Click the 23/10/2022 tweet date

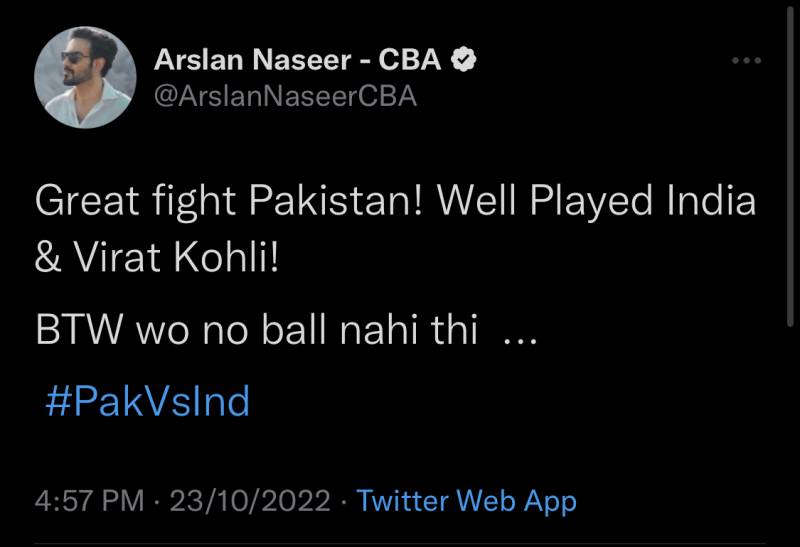[x=252, y=500]
